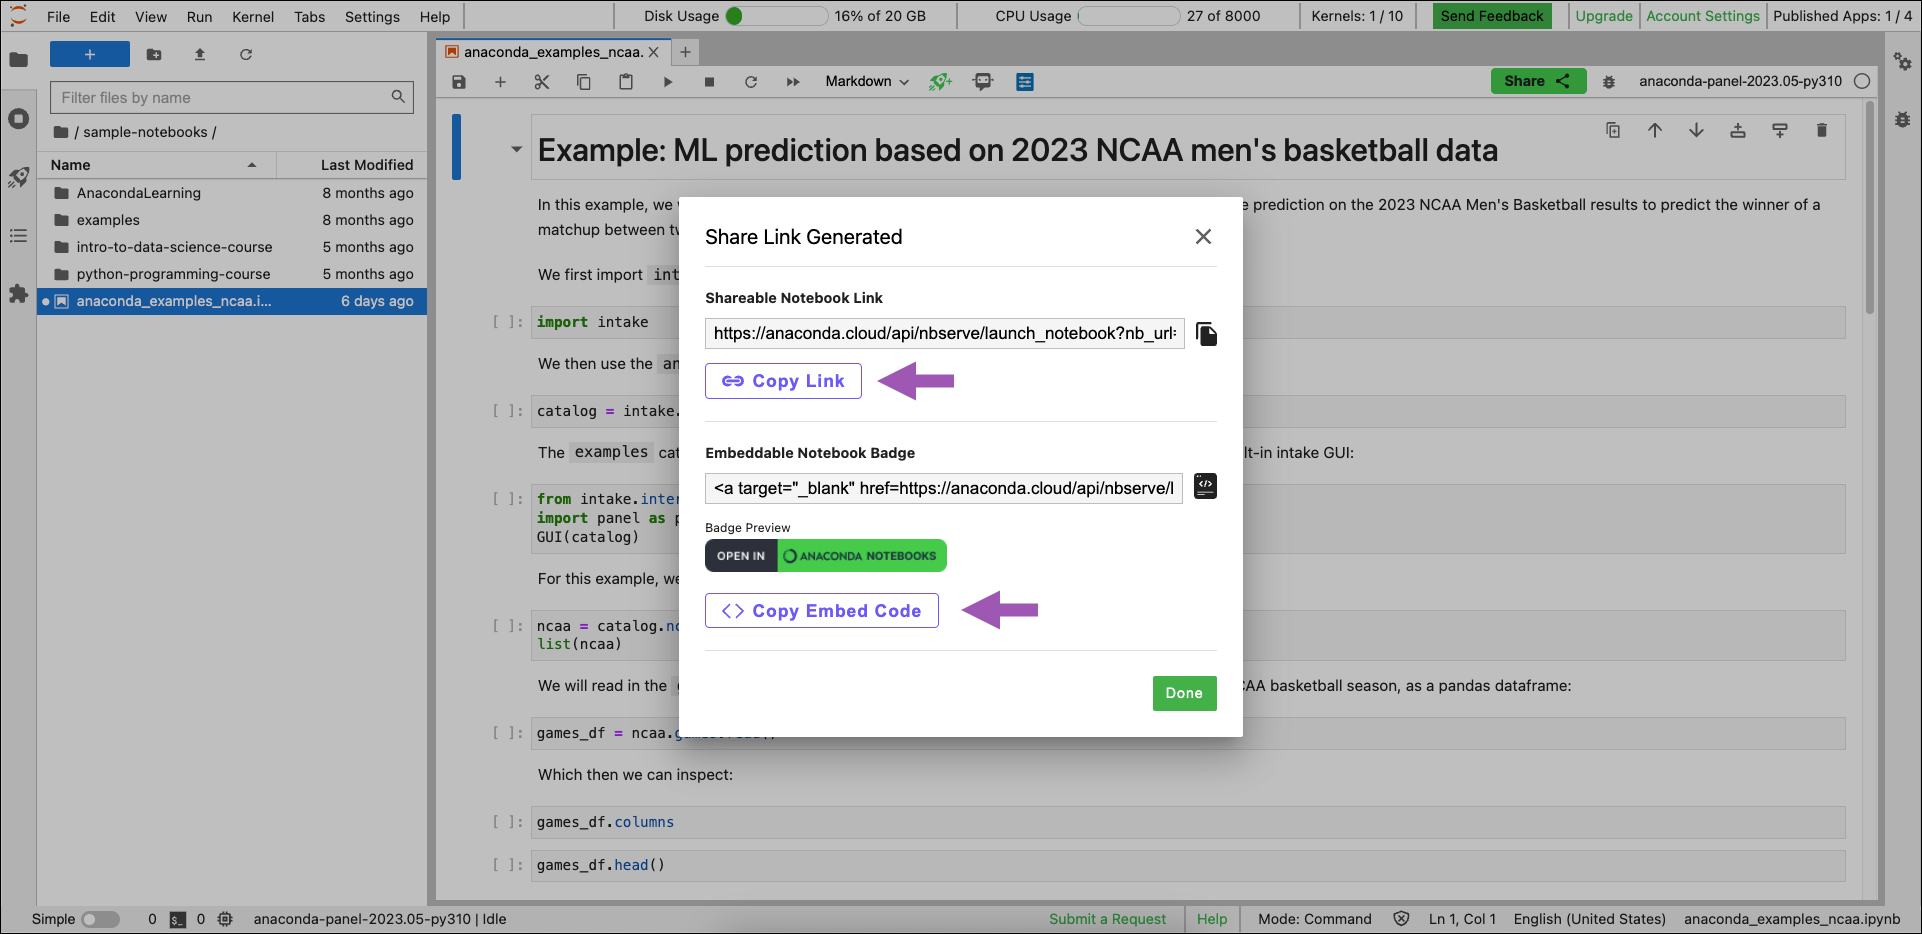Open the File menu
Viewport: 1922px width, 934px height.
pyautogui.click(x=59, y=16)
